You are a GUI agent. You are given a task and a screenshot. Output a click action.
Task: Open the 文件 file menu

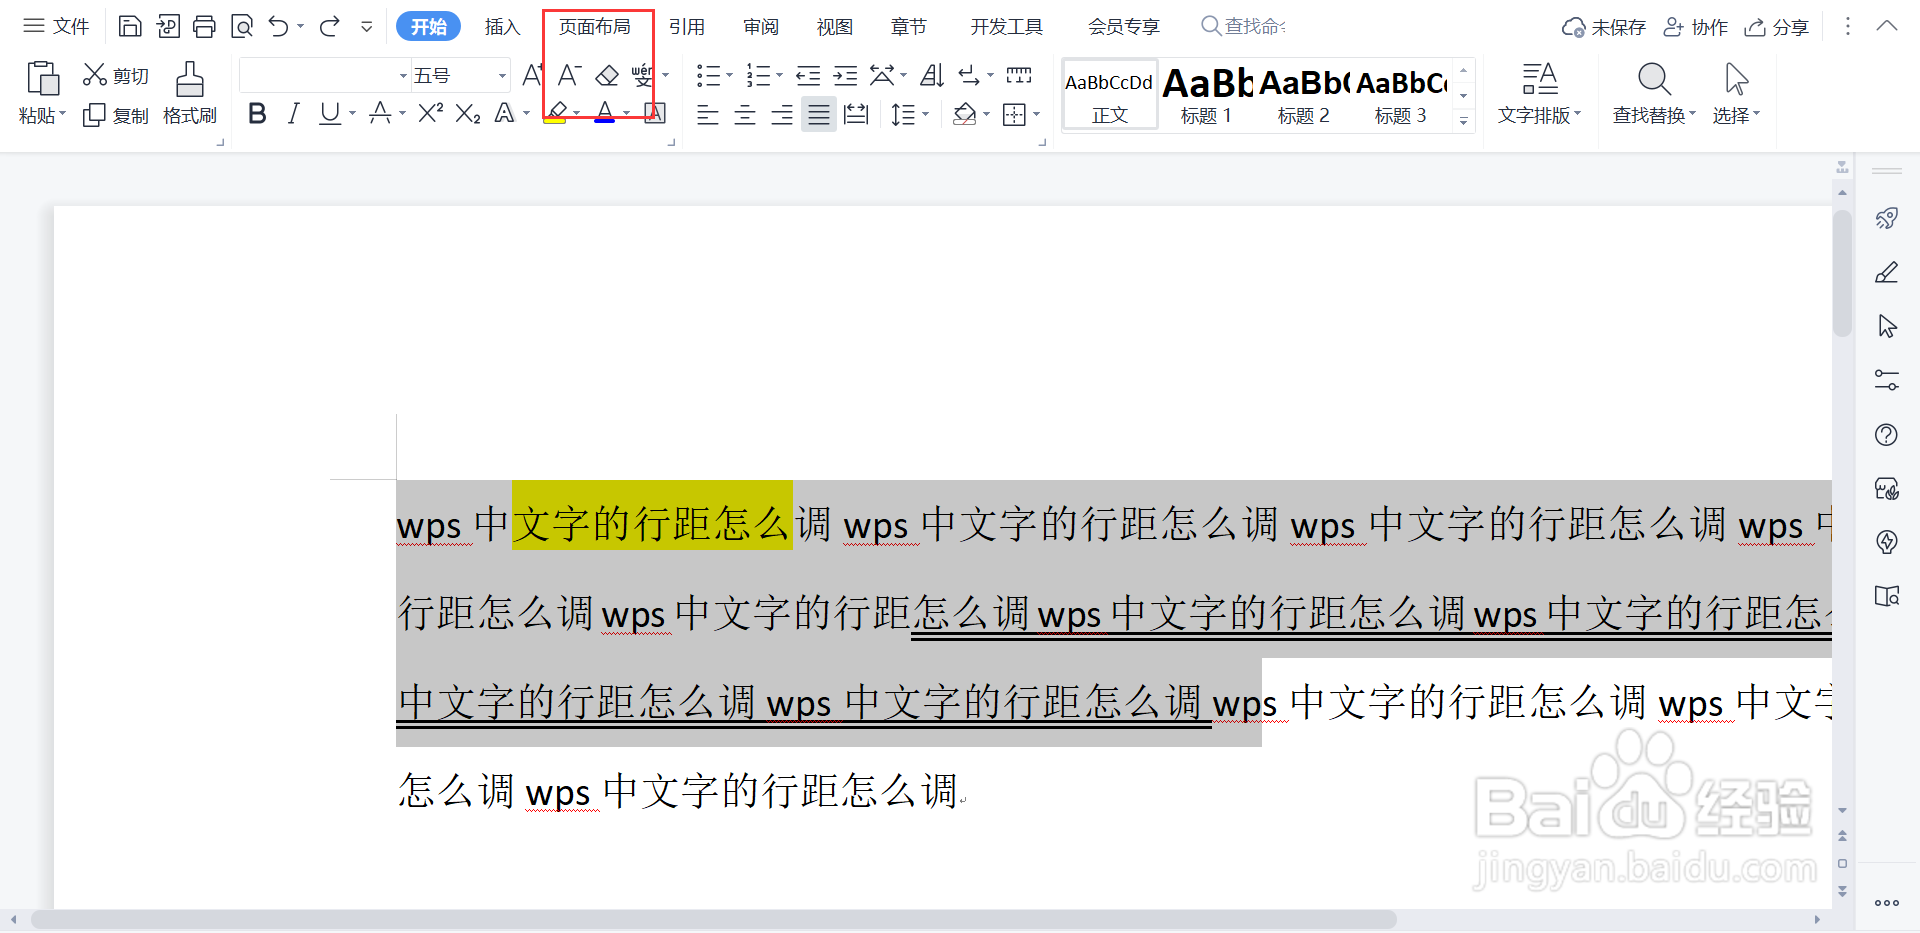click(57, 26)
